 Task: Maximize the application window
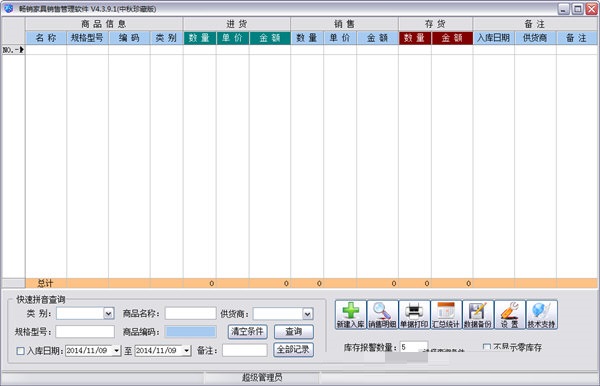[577, 9]
